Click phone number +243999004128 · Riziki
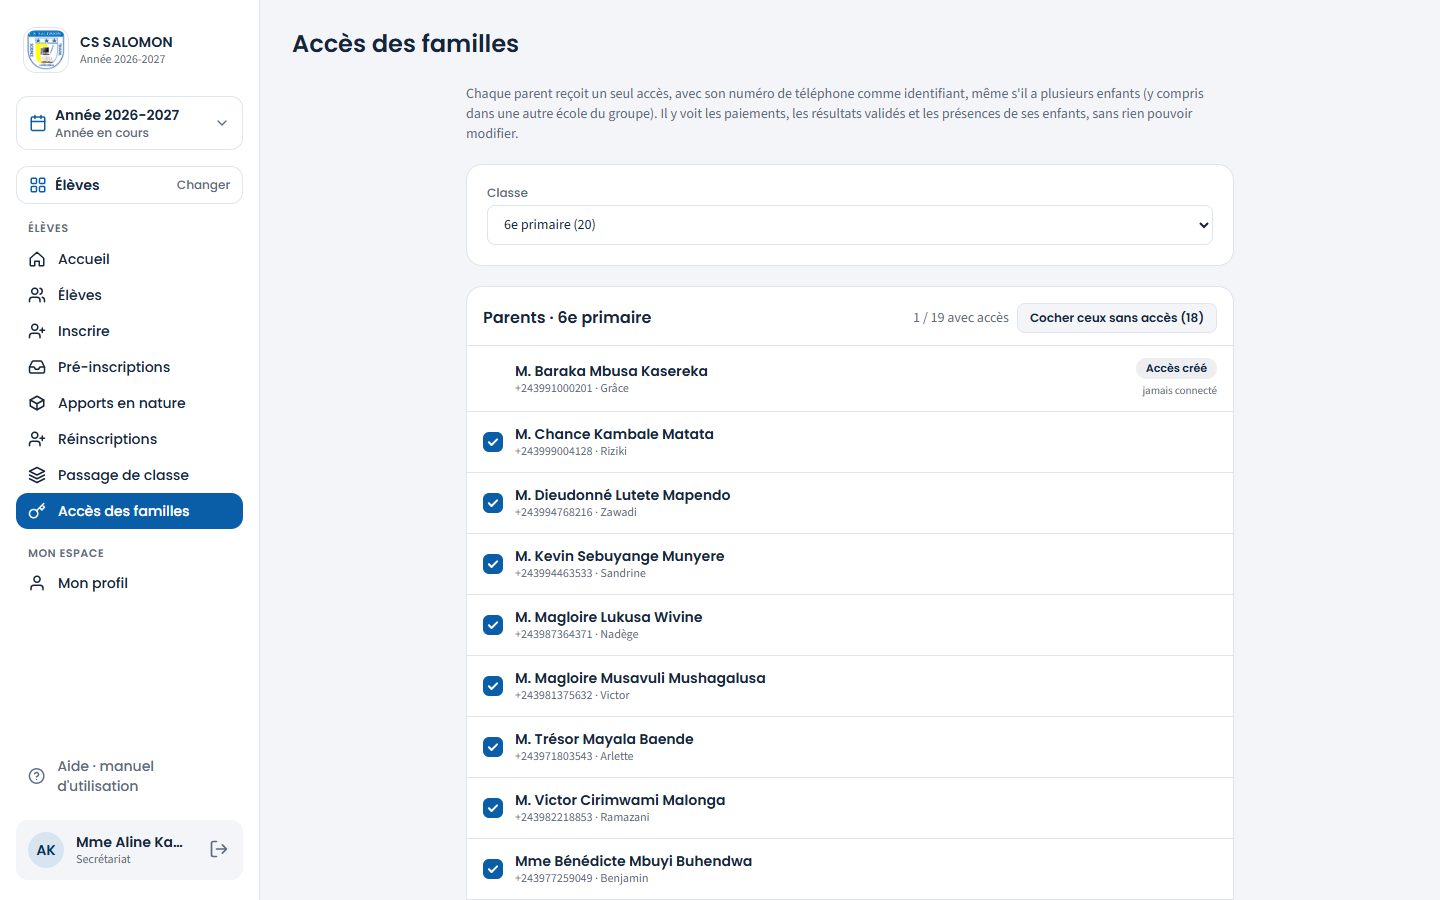This screenshot has width=1440, height=900. pyautogui.click(x=571, y=451)
